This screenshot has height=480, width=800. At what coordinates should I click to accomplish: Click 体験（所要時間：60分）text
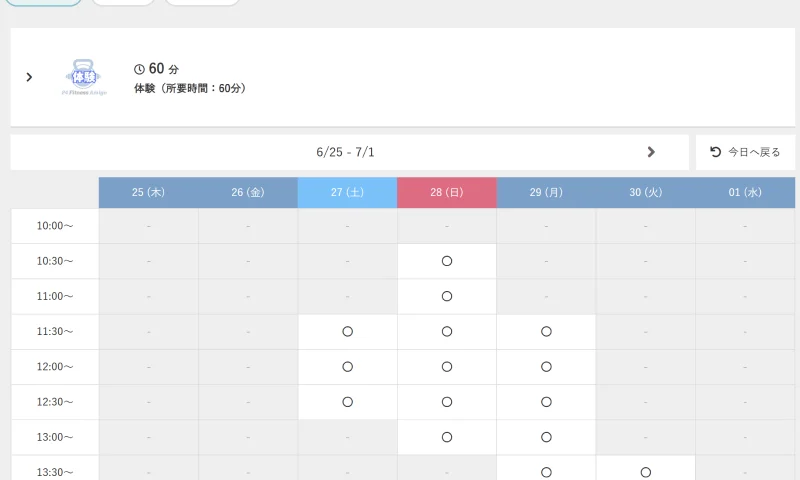(192, 88)
